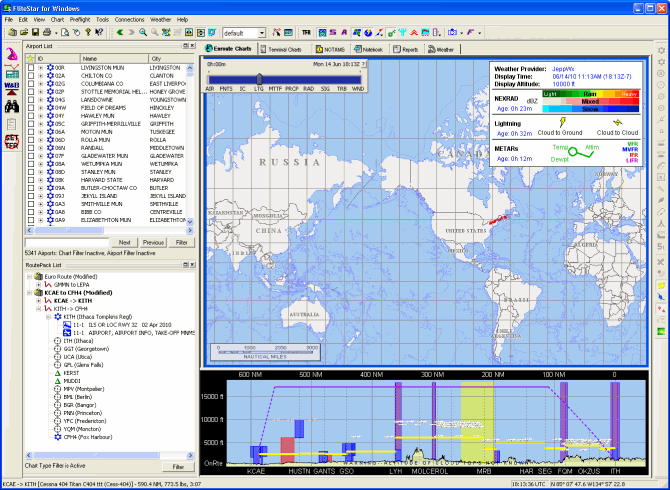Image resolution: width=670 pixels, height=490 pixels.
Task: Check the box for HAWLEY MUN
Action: (31, 116)
